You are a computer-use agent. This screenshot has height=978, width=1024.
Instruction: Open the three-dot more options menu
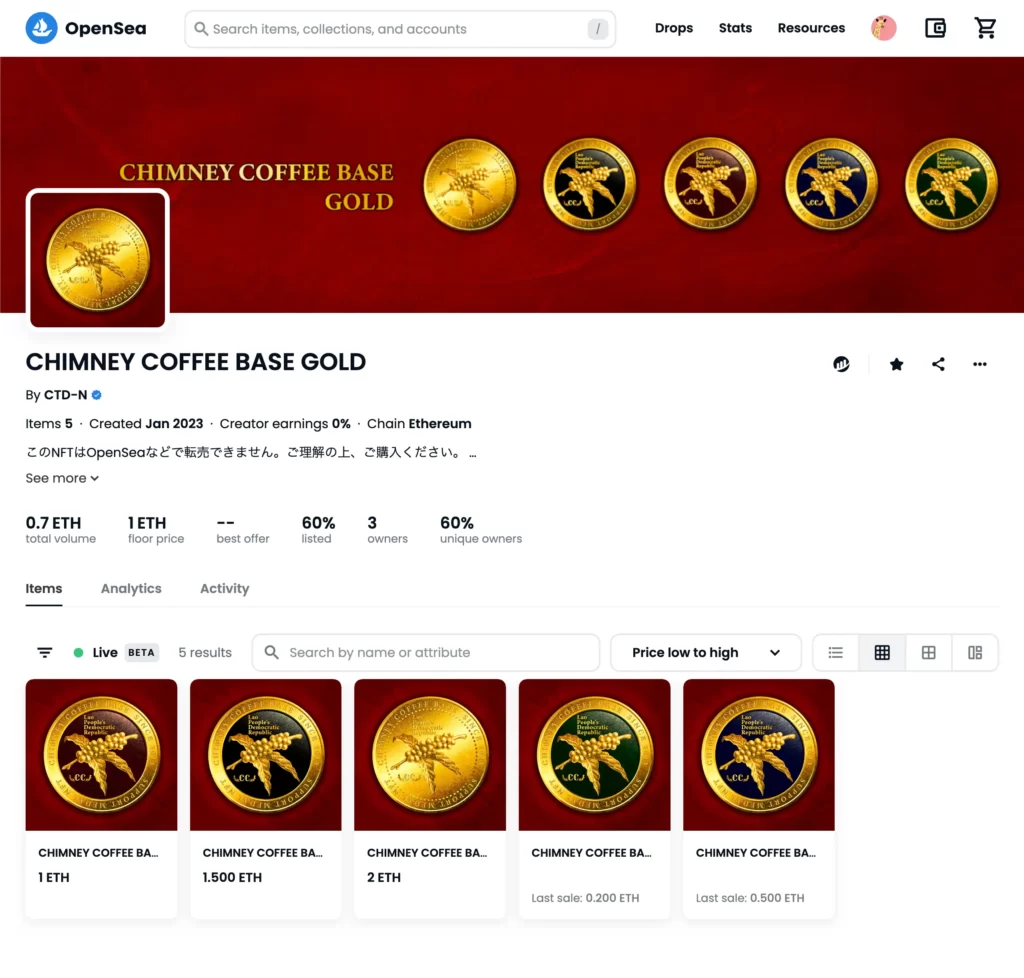(980, 364)
